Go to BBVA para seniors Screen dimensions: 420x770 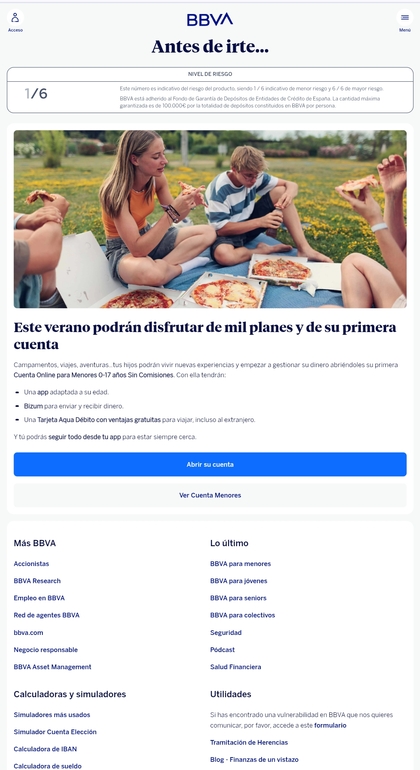(238, 598)
